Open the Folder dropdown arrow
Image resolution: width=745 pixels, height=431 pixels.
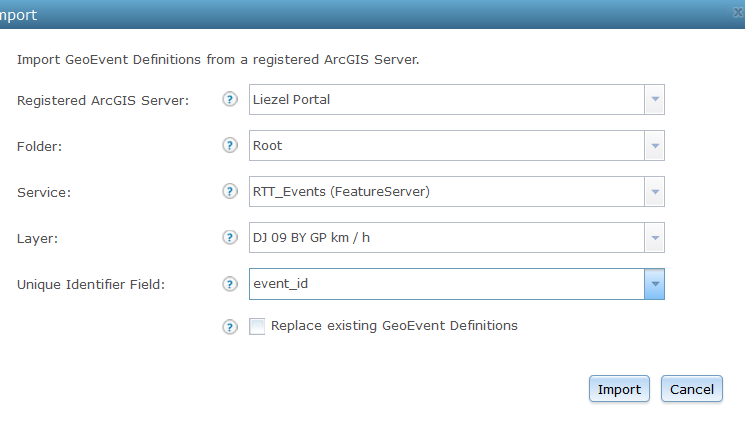click(654, 146)
